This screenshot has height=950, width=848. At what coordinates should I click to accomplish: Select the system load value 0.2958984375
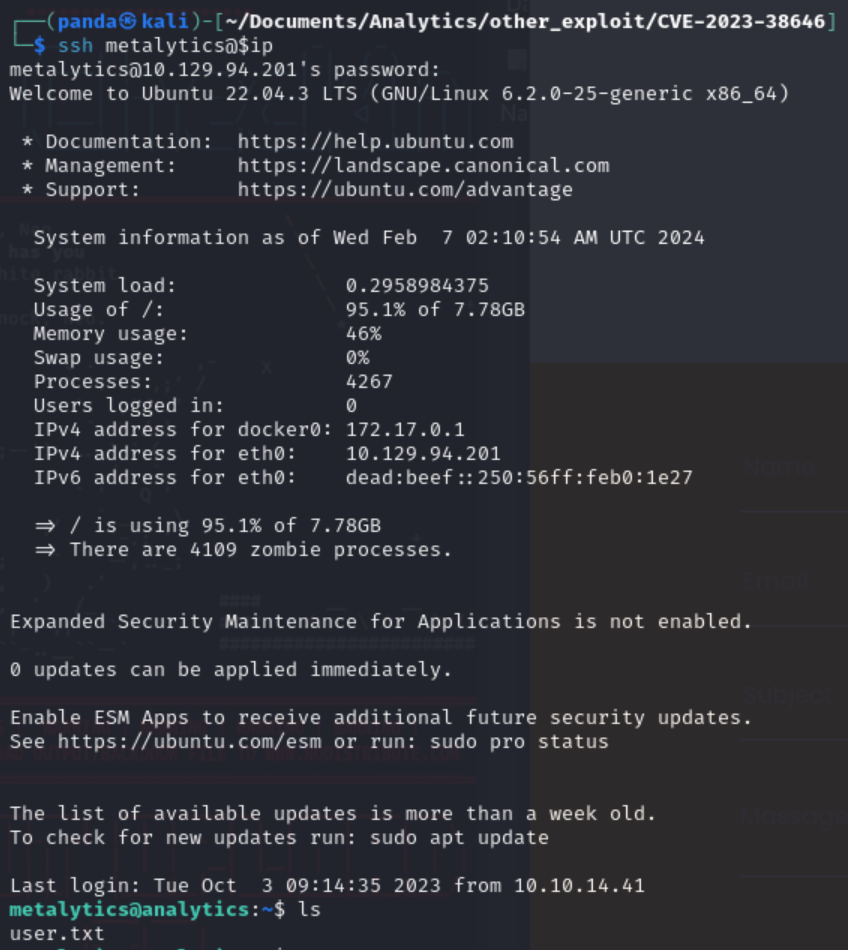click(417, 285)
